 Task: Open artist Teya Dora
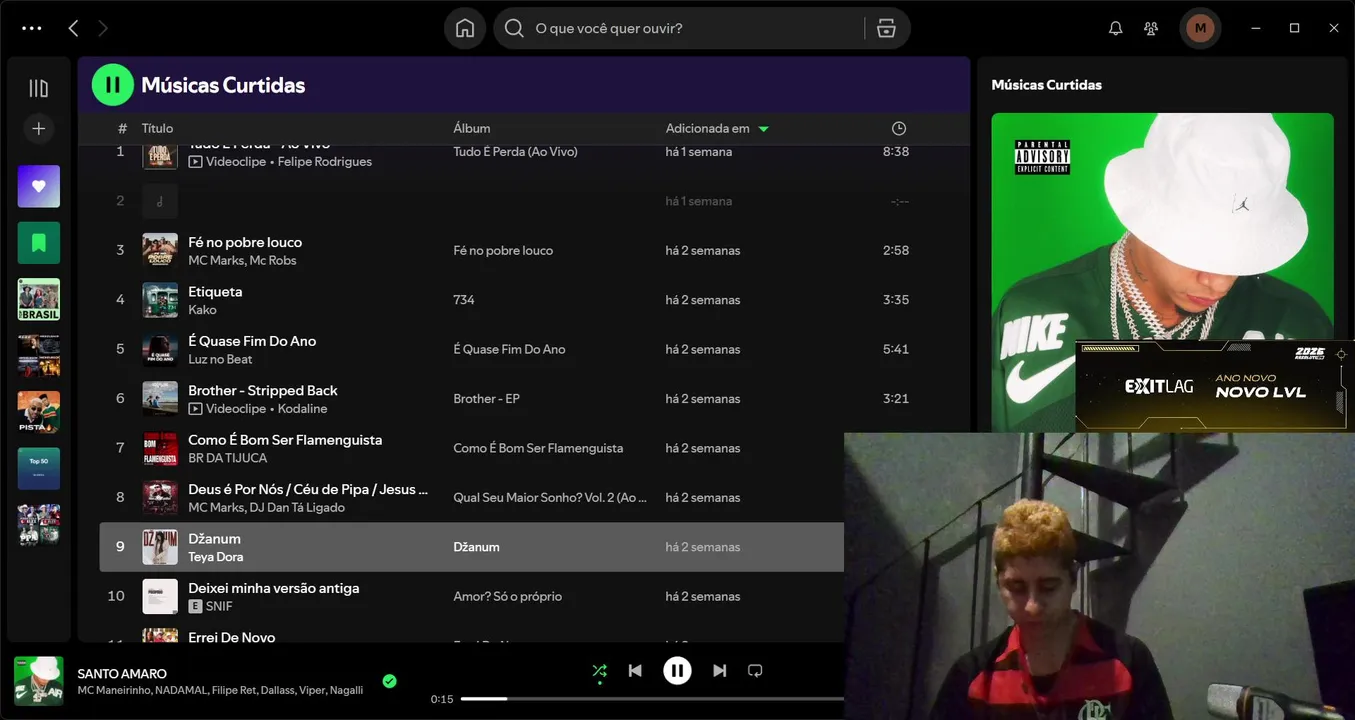point(216,557)
